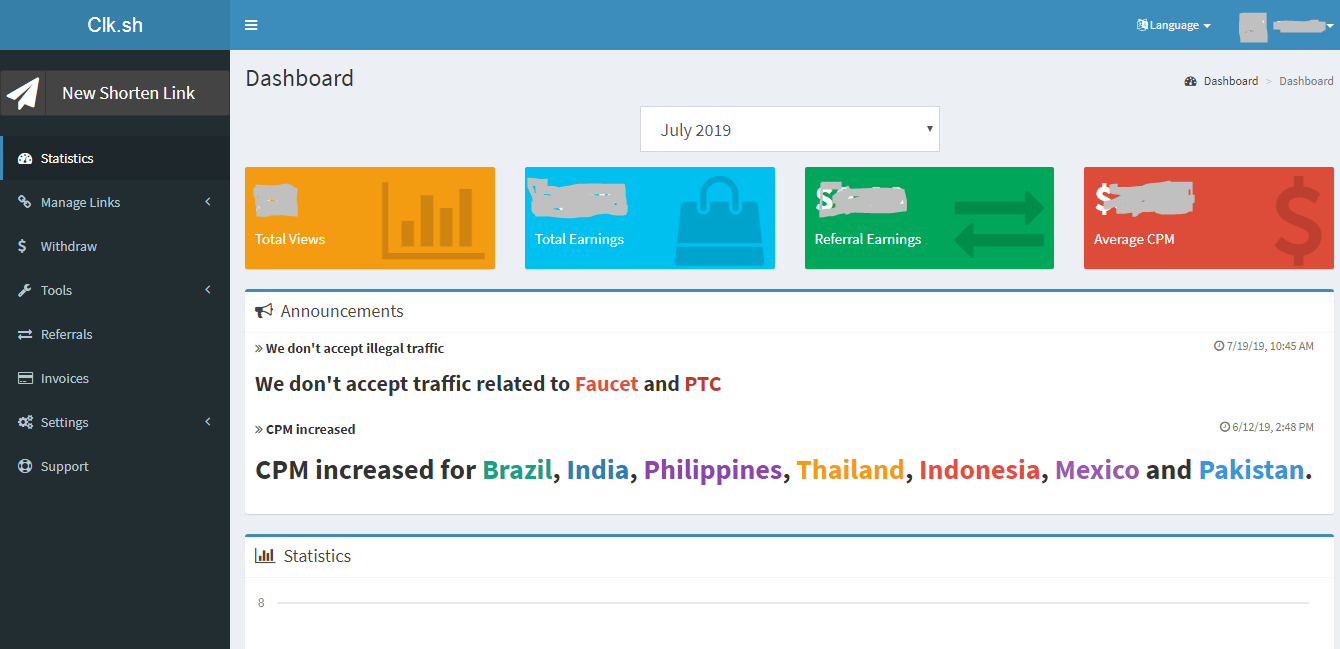Click the Dashboard breadcrumb link
Viewport: 1340px width, 649px height.
(x=1230, y=81)
